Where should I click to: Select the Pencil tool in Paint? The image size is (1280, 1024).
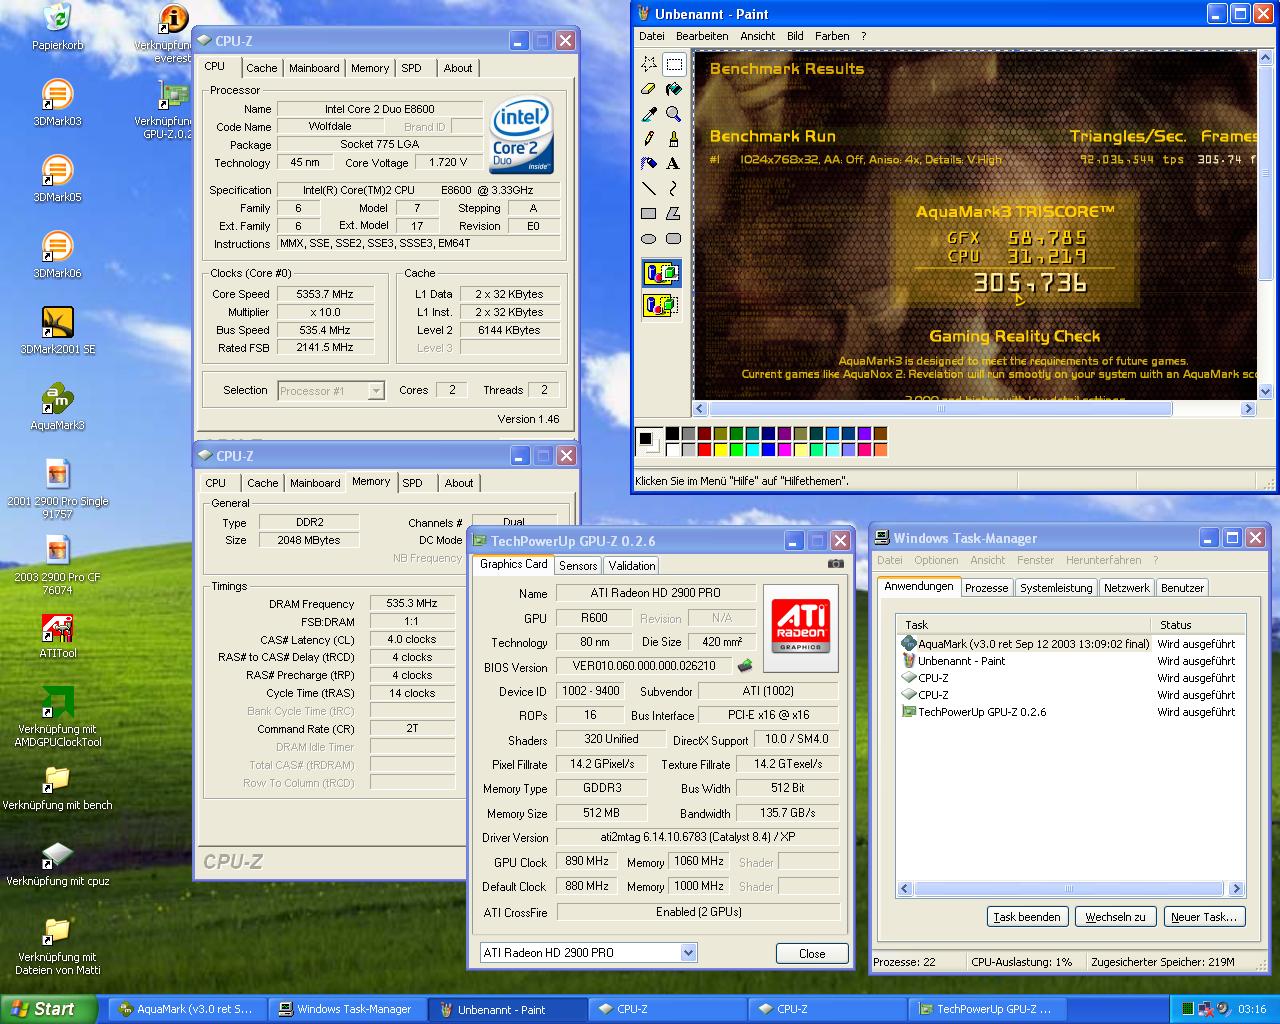(649, 138)
